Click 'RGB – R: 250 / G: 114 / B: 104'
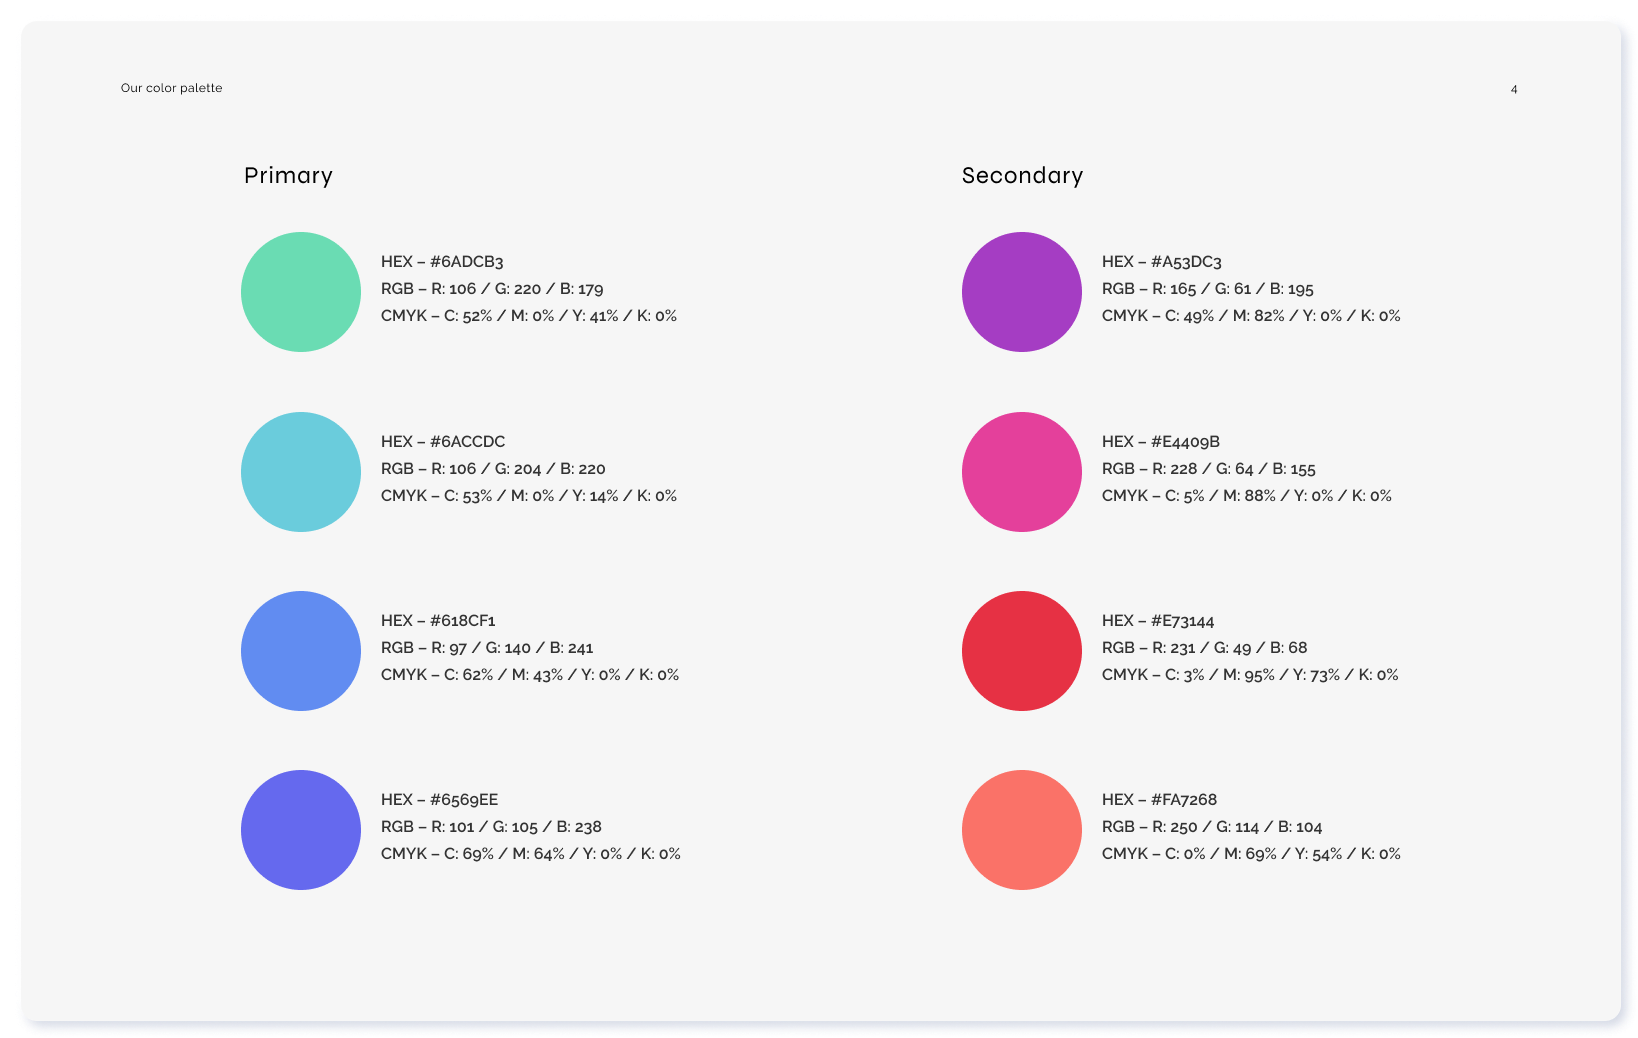This screenshot has width=1638, height=1038. click(x=1212, y=827)
